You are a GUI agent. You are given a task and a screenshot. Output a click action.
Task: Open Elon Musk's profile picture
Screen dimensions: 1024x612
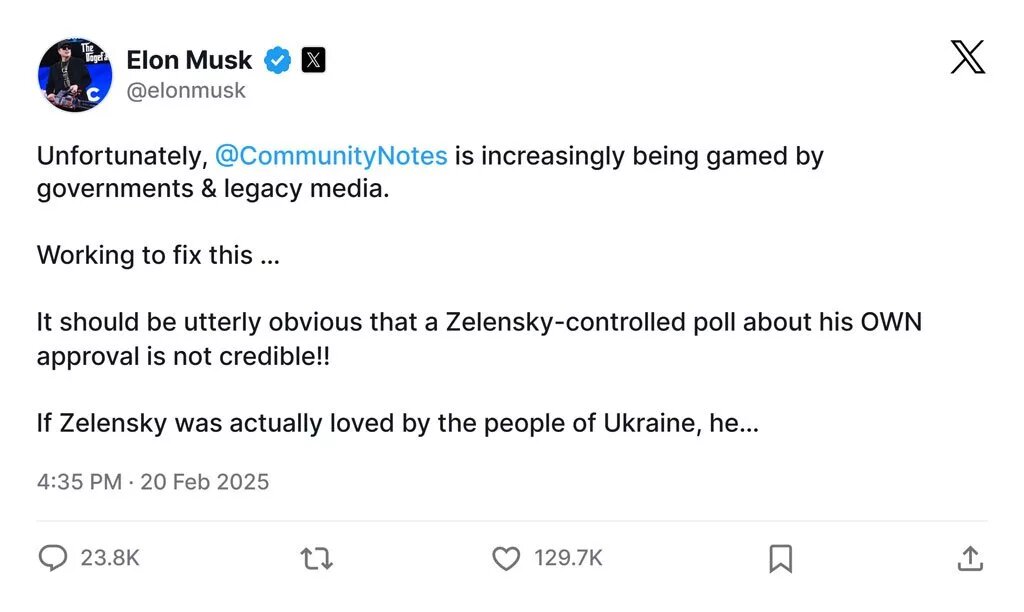pos(75,75)
